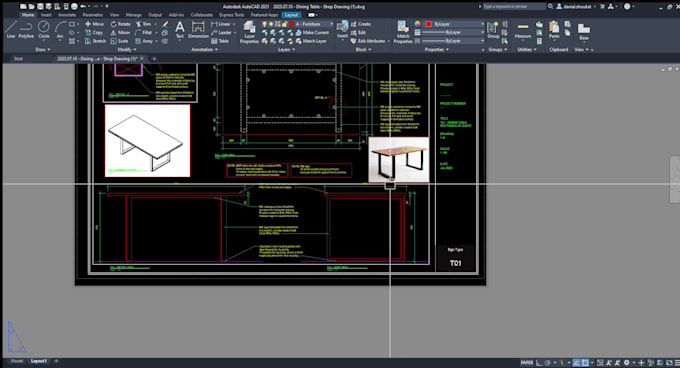Click the Fillet tool

click(144, 33)
